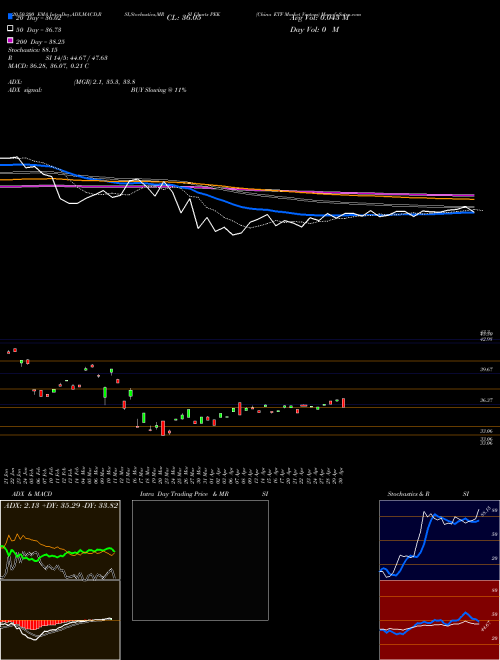Click the empty intraday price chart box

click(x=200, y=560)
